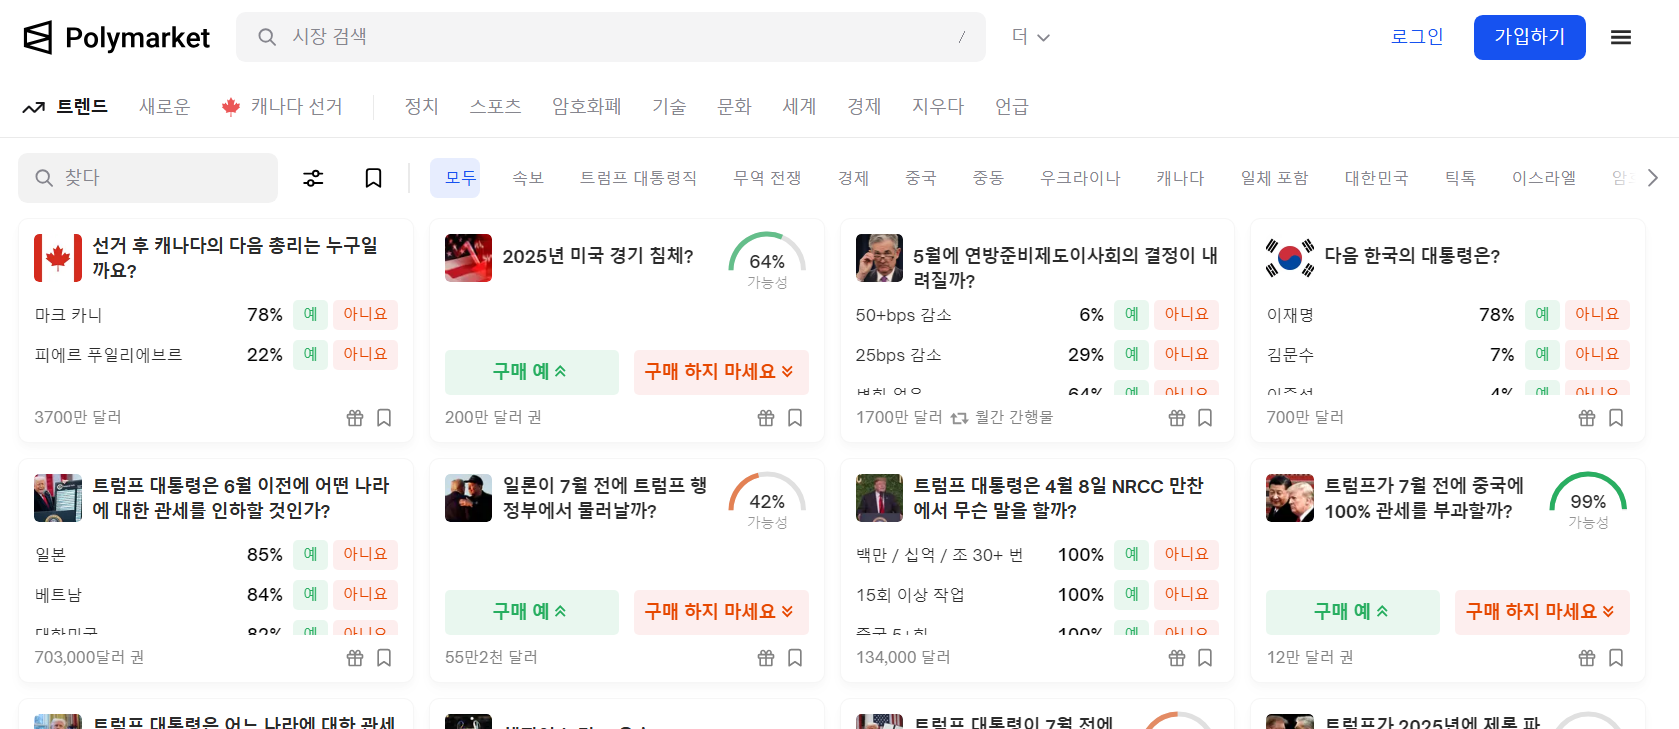Click the 42% probability gauge
Viewport: 1679px width, 729px height.
[767, 502]
